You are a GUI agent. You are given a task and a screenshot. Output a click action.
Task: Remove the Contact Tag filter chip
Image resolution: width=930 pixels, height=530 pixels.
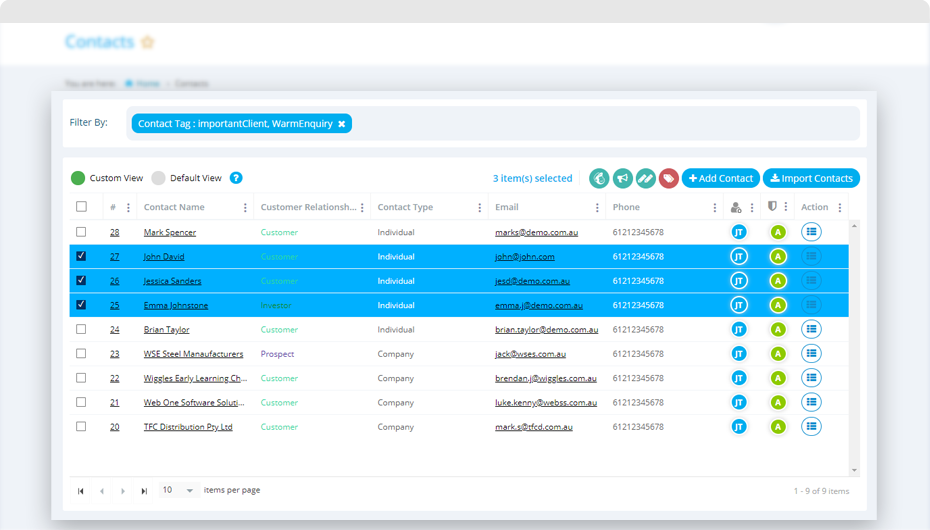[x=342, y=124]
